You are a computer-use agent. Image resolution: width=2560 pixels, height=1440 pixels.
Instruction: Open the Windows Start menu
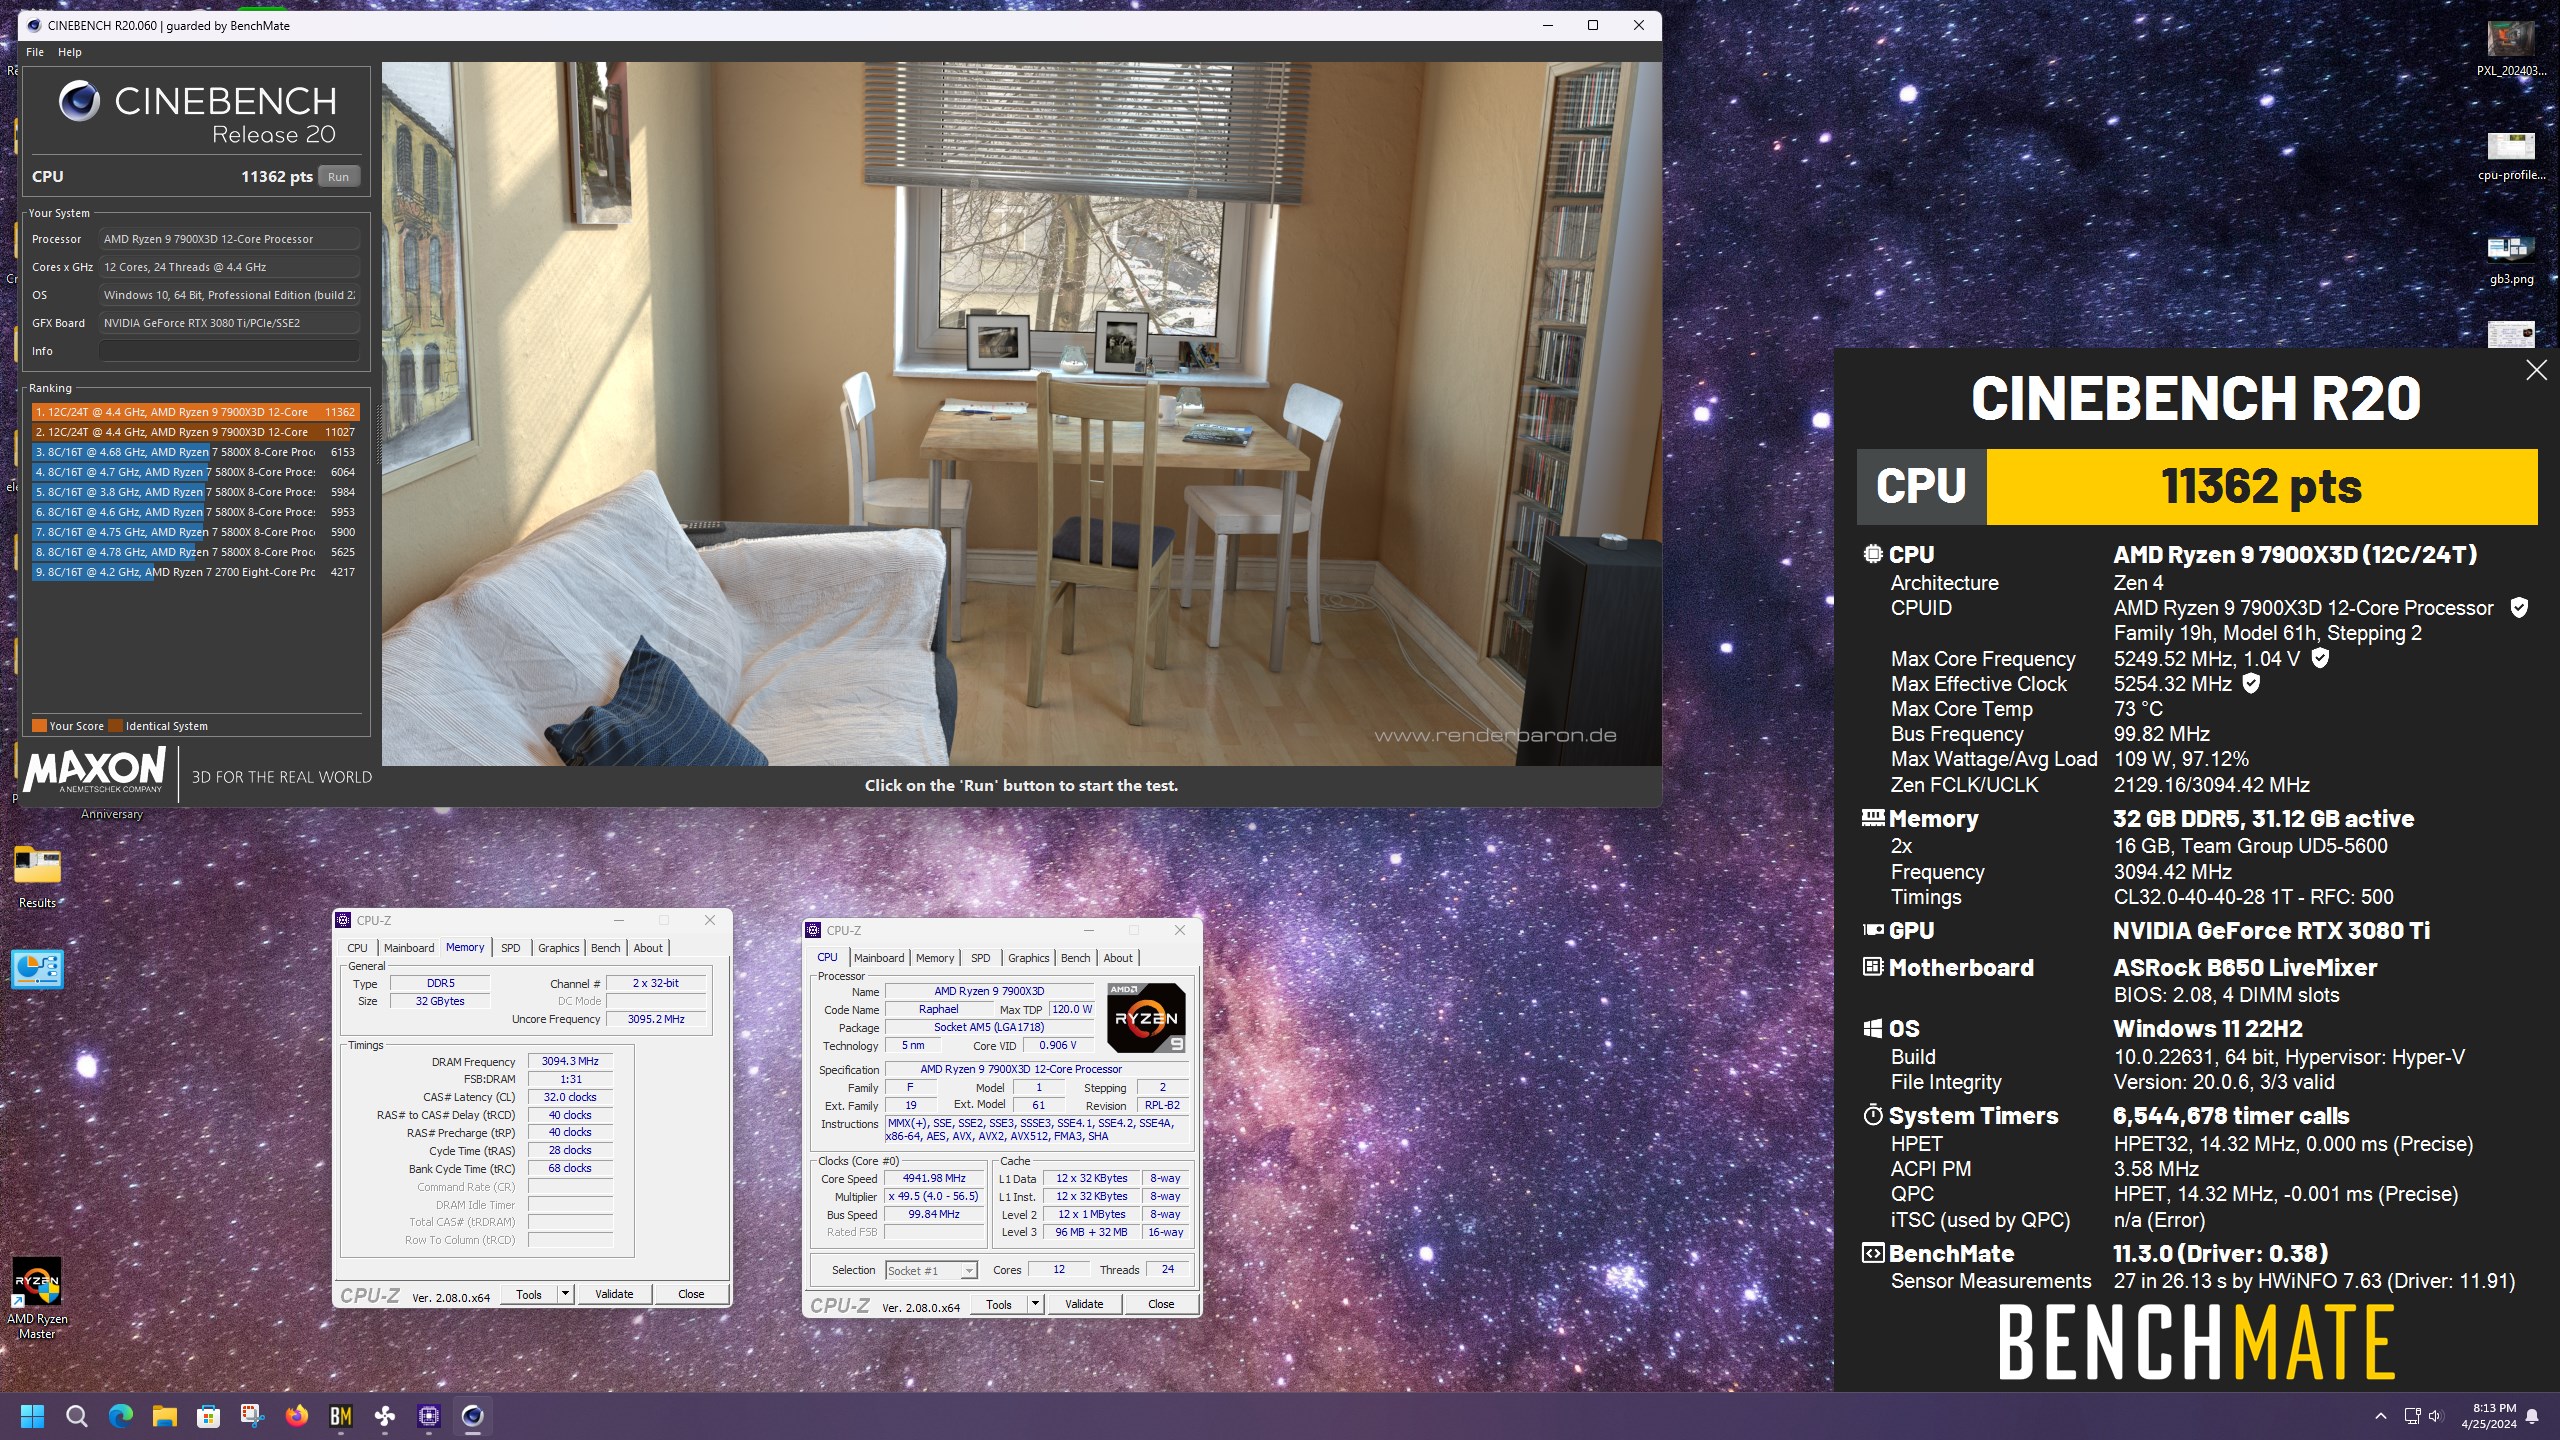pyautogui.click(x=33, y=1416)
